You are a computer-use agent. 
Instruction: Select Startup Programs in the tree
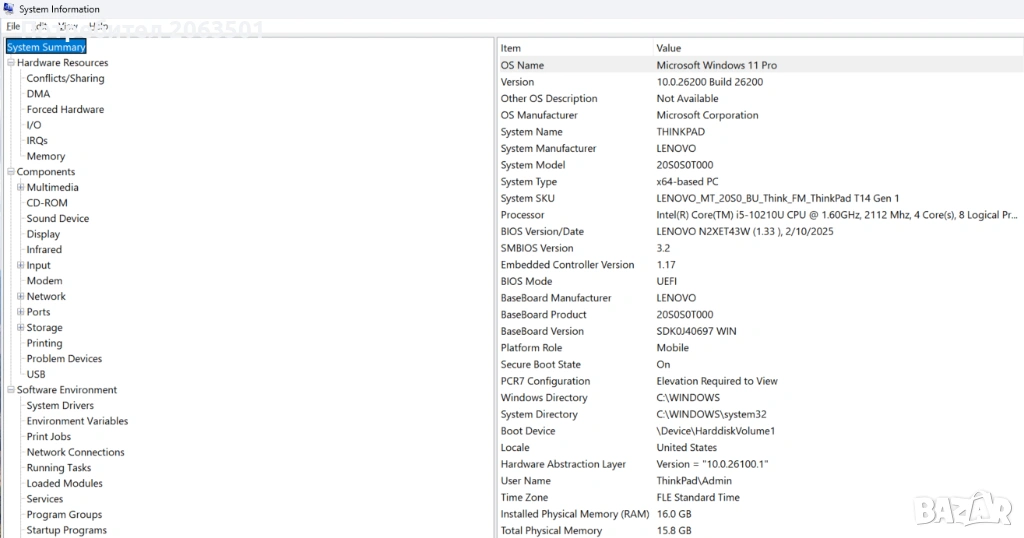tap(66, 530)
